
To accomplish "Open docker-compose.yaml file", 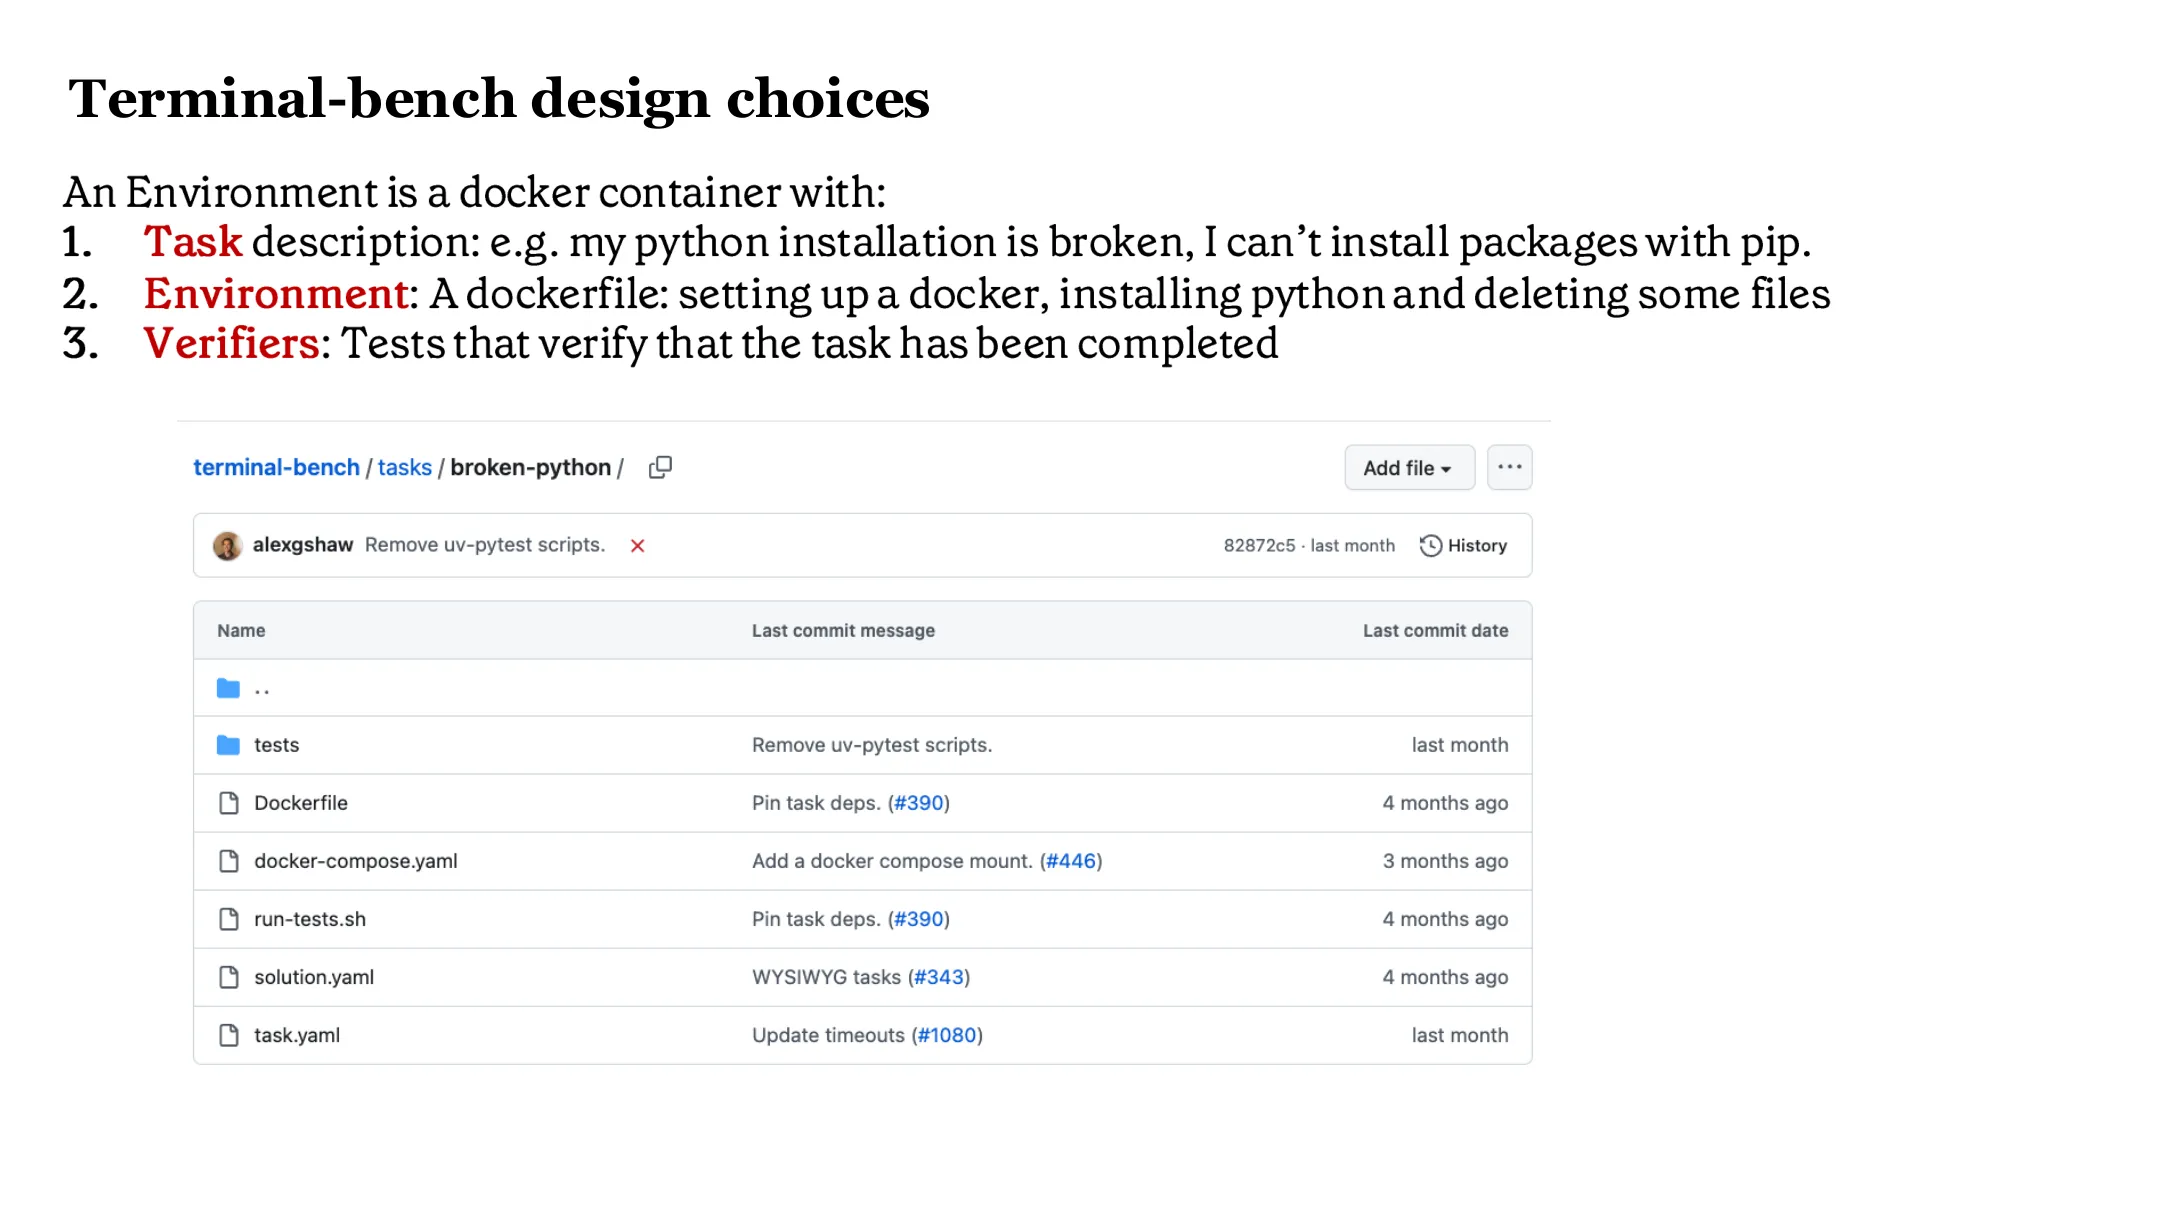I will click(x=355, y=861).
